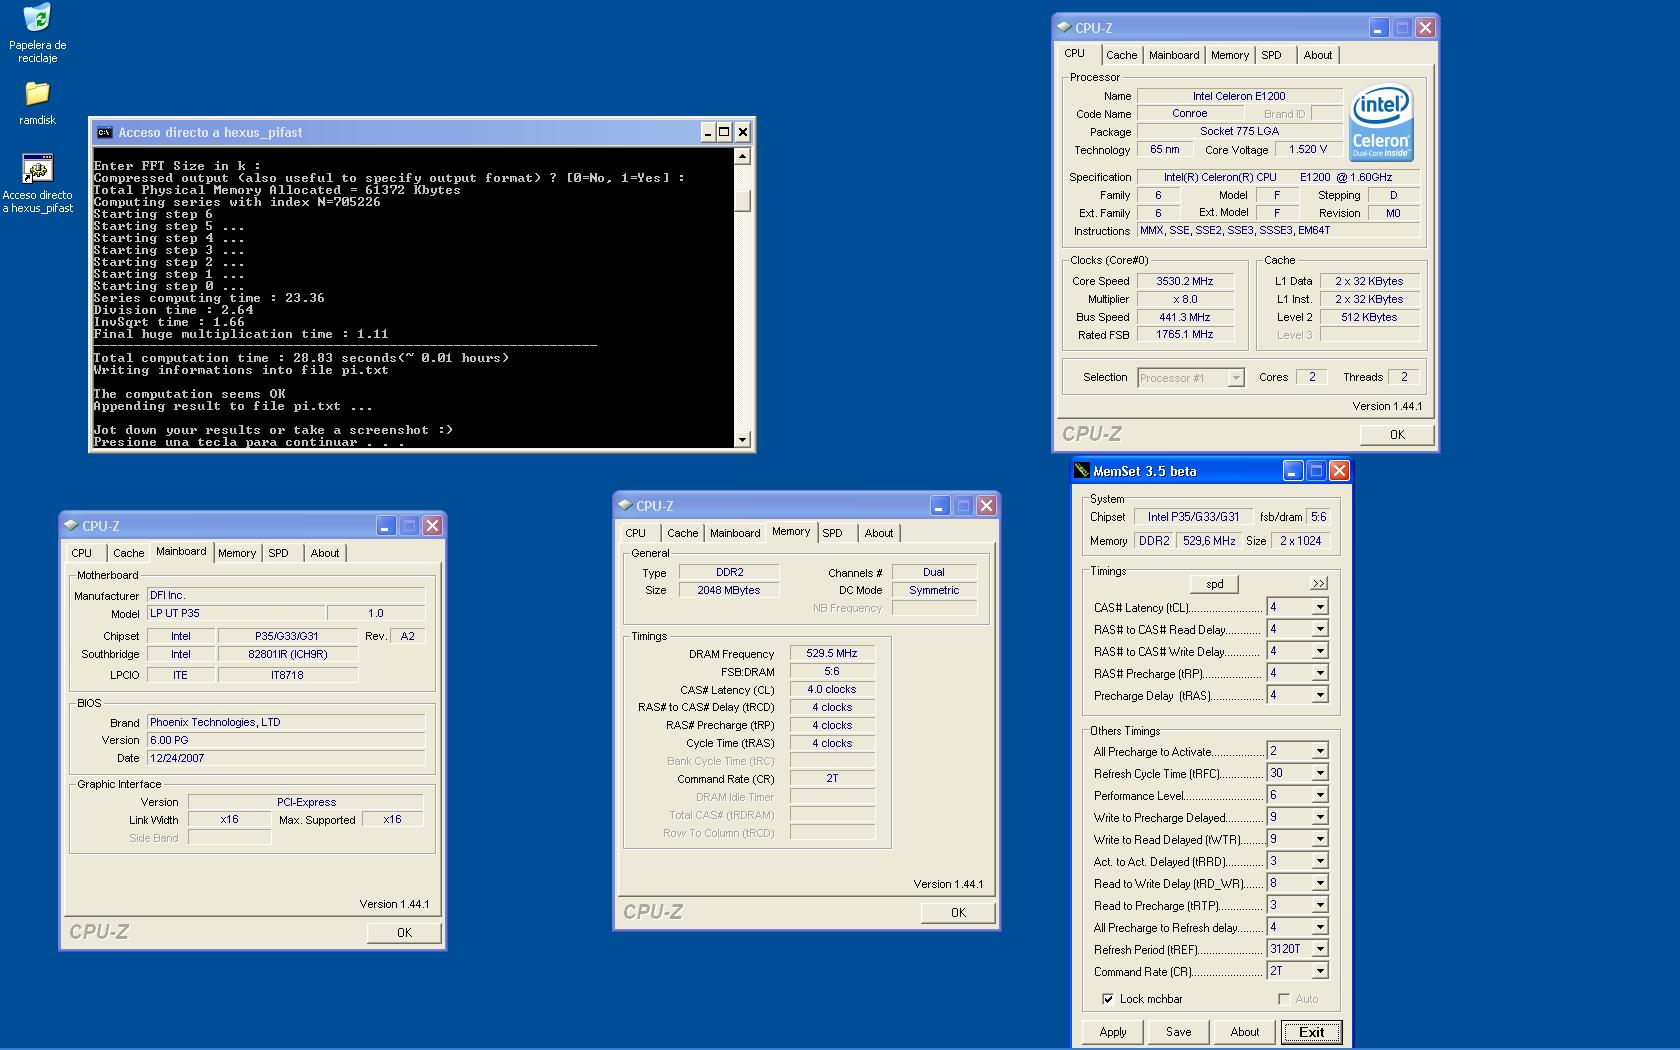Click the Exit button in MemSet
Screen dimensions: 1680x1050
click(1311, 1032)
